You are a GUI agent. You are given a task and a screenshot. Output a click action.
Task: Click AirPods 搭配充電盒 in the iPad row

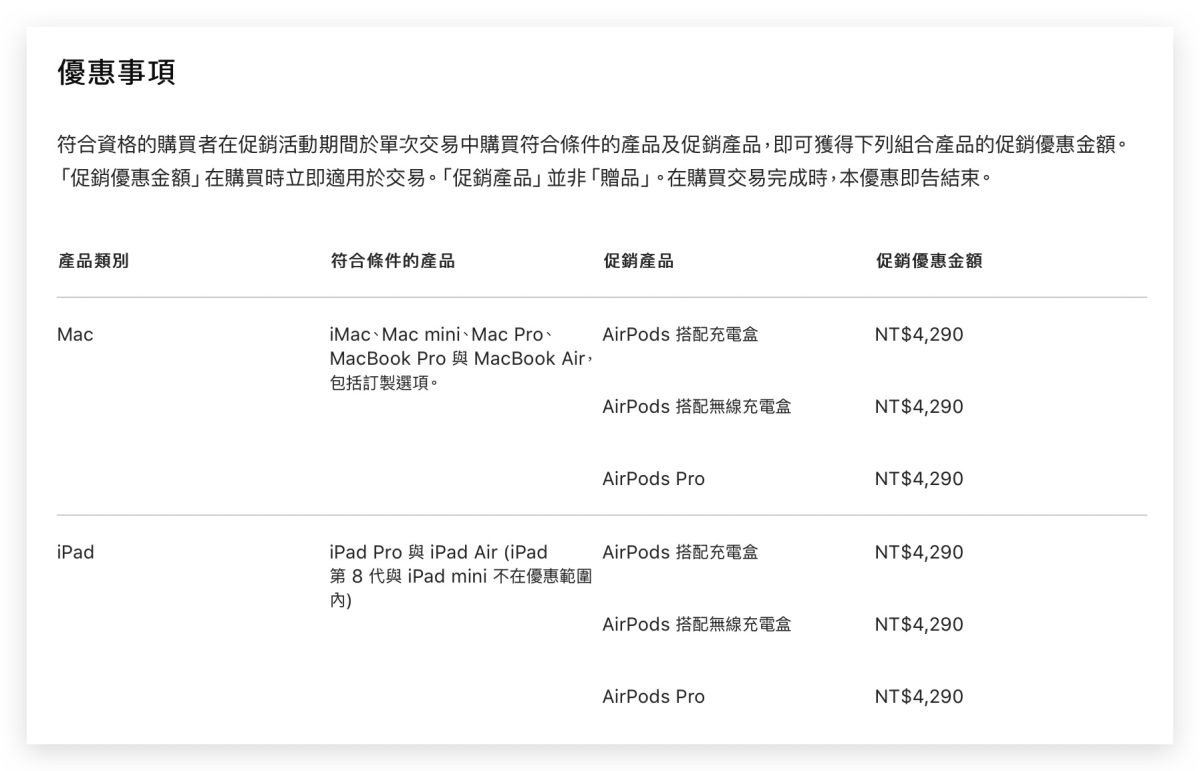[680, 552]
